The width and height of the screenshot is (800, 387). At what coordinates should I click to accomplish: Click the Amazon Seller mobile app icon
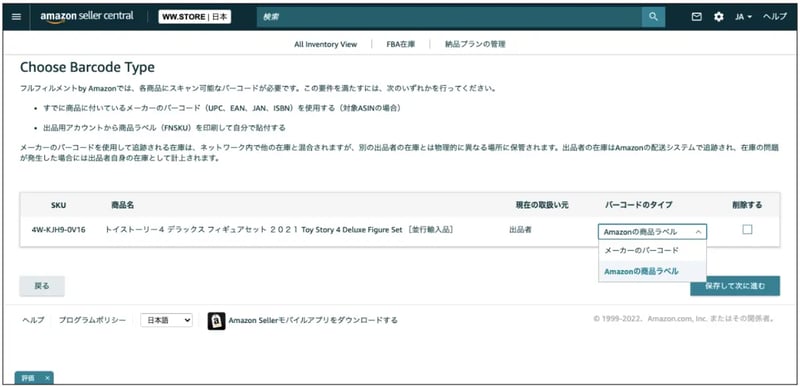216,321
